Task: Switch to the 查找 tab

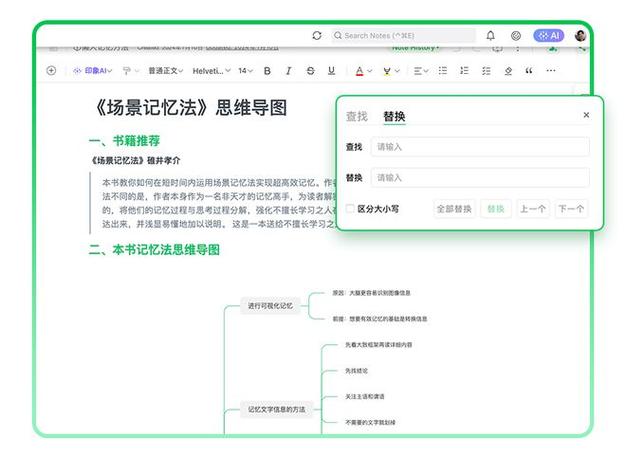Action: (357, 117)
